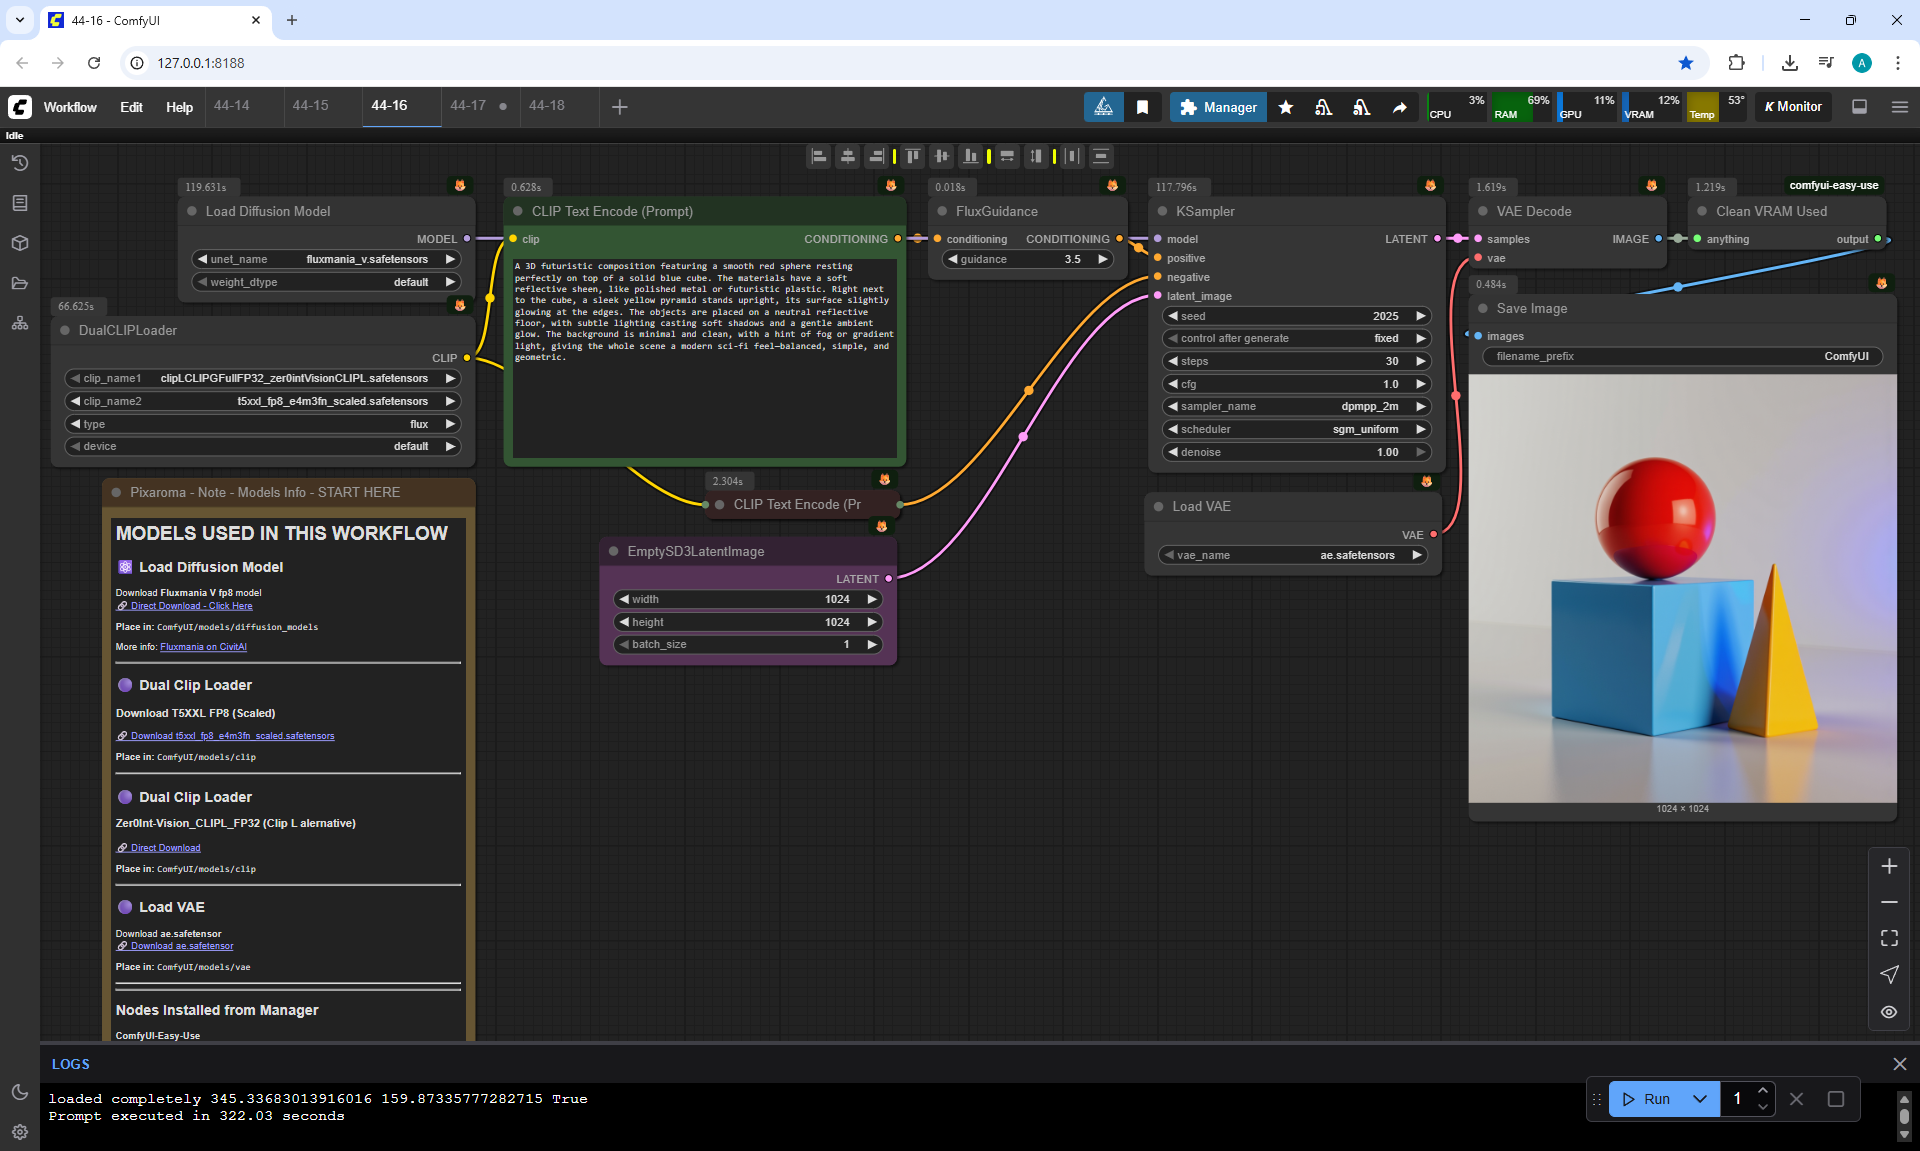Click the Fluxmania on CivitAI link
This screenshot has width=1920, height=1151.
tap(203, 647)
